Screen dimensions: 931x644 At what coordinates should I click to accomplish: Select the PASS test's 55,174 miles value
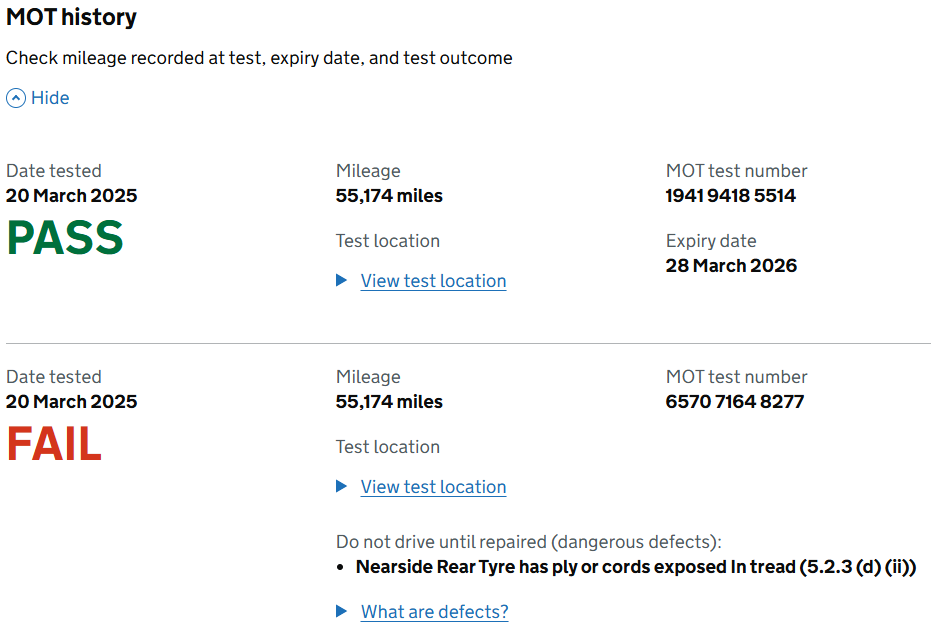click(389, 196)
